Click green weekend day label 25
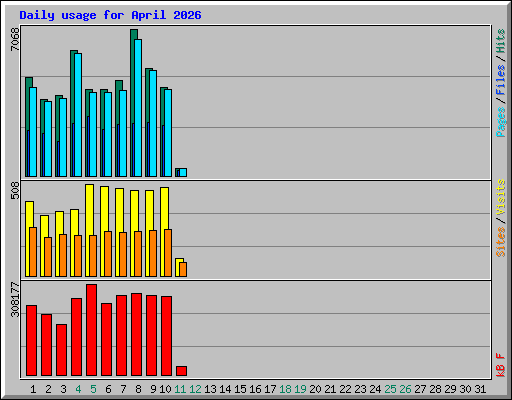This screenshot has width=512, height=400. 390,389
